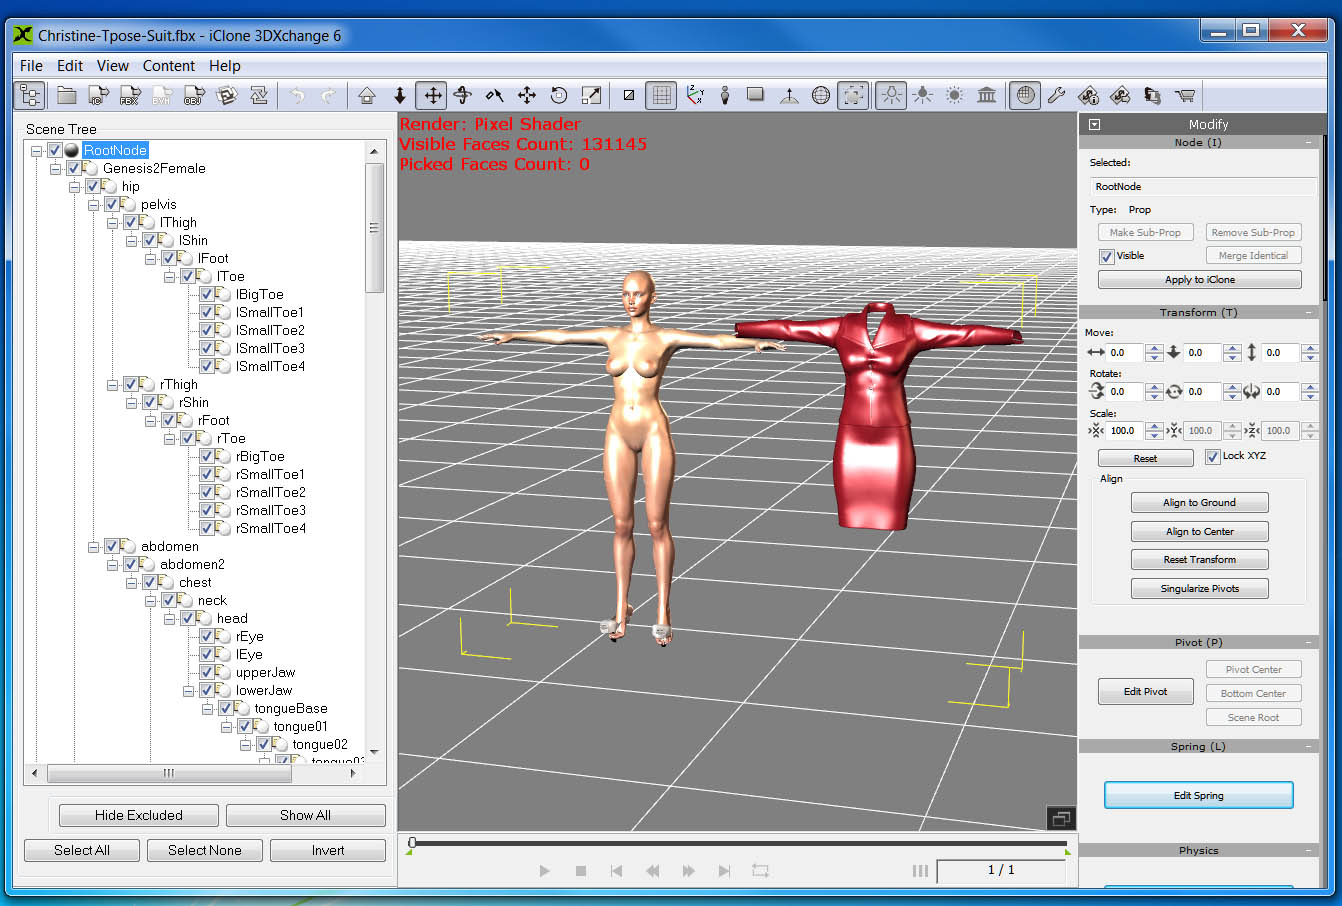
Task: Open the Help menu
Action: (x=225, y=66)
